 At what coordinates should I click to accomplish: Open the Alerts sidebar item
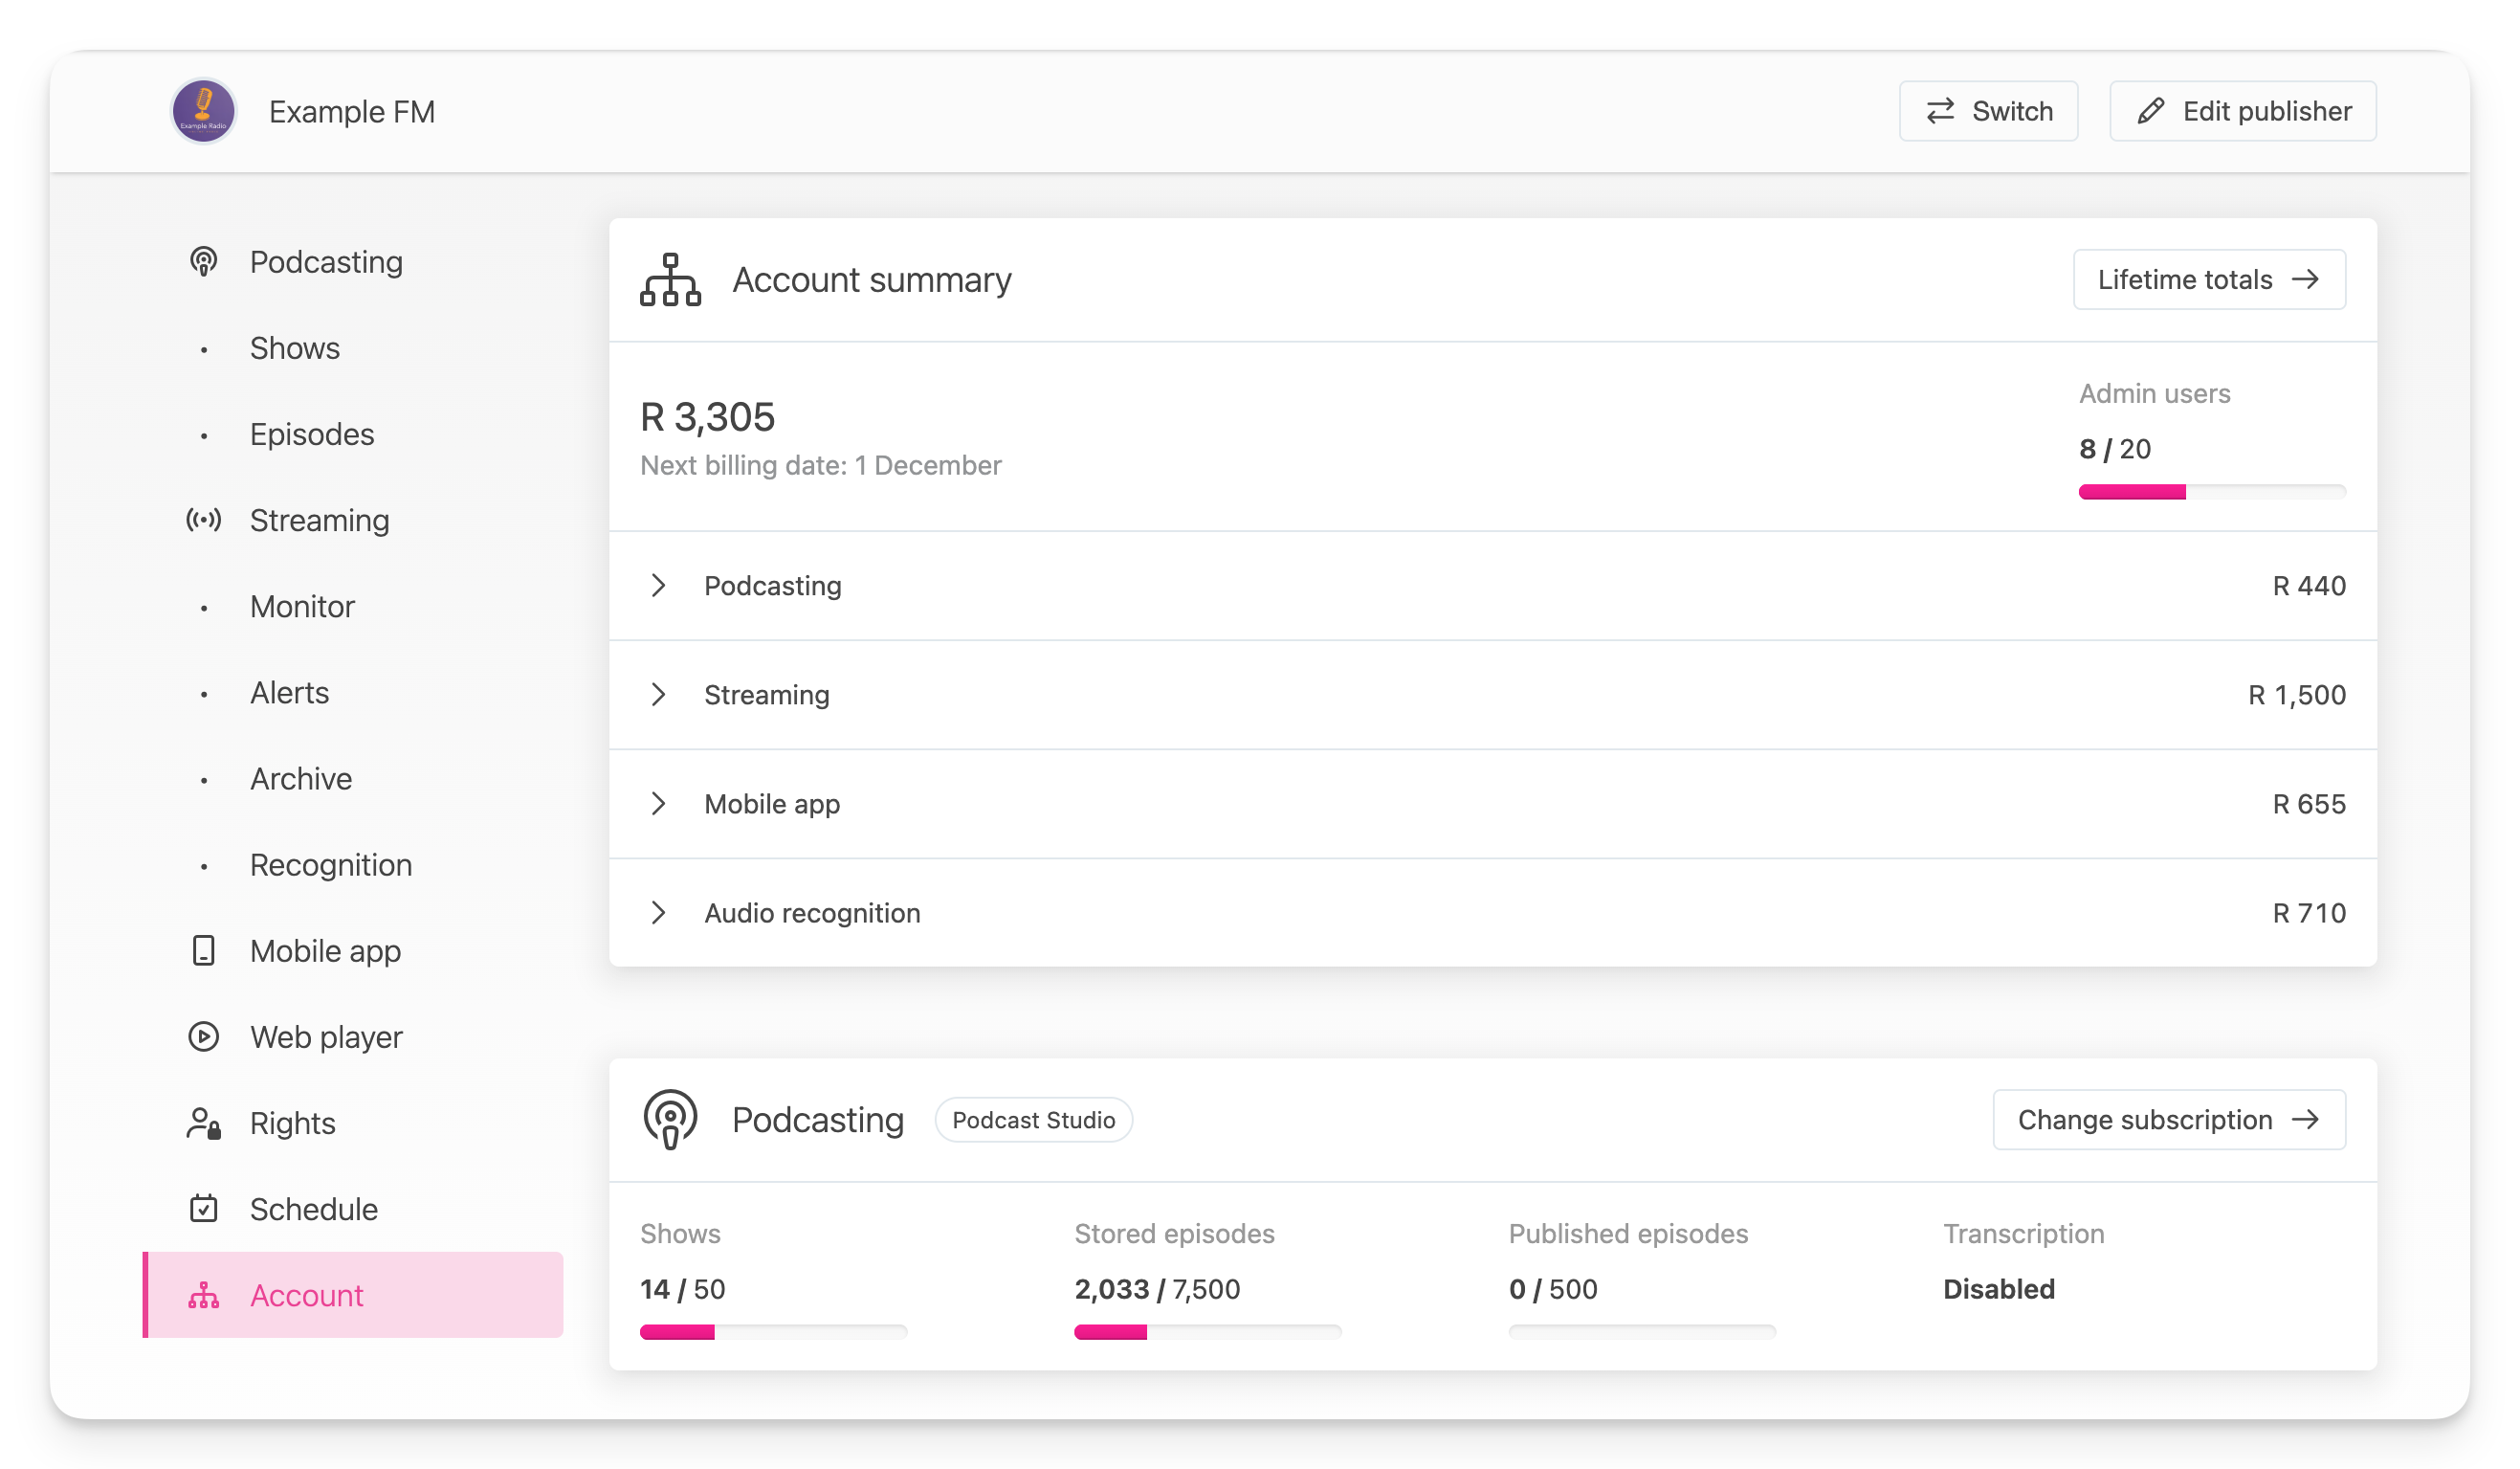pos(289,692)
